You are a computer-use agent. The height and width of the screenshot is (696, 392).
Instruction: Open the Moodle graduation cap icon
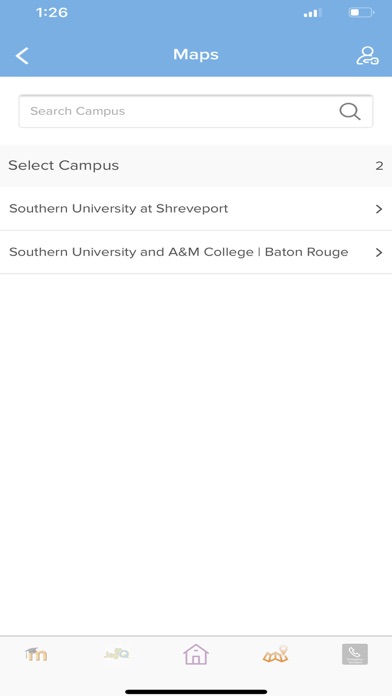[x=36, y=654]
